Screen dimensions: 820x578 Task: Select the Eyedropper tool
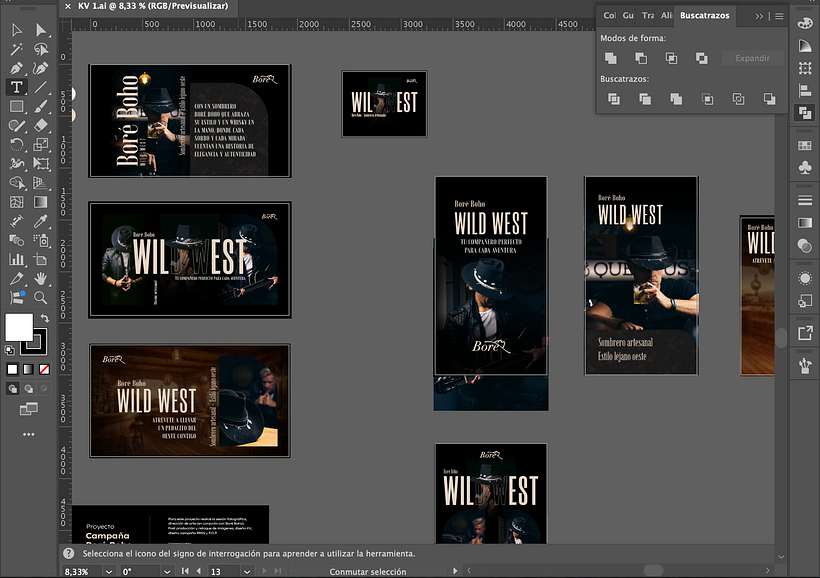click(x=41, y=221)
